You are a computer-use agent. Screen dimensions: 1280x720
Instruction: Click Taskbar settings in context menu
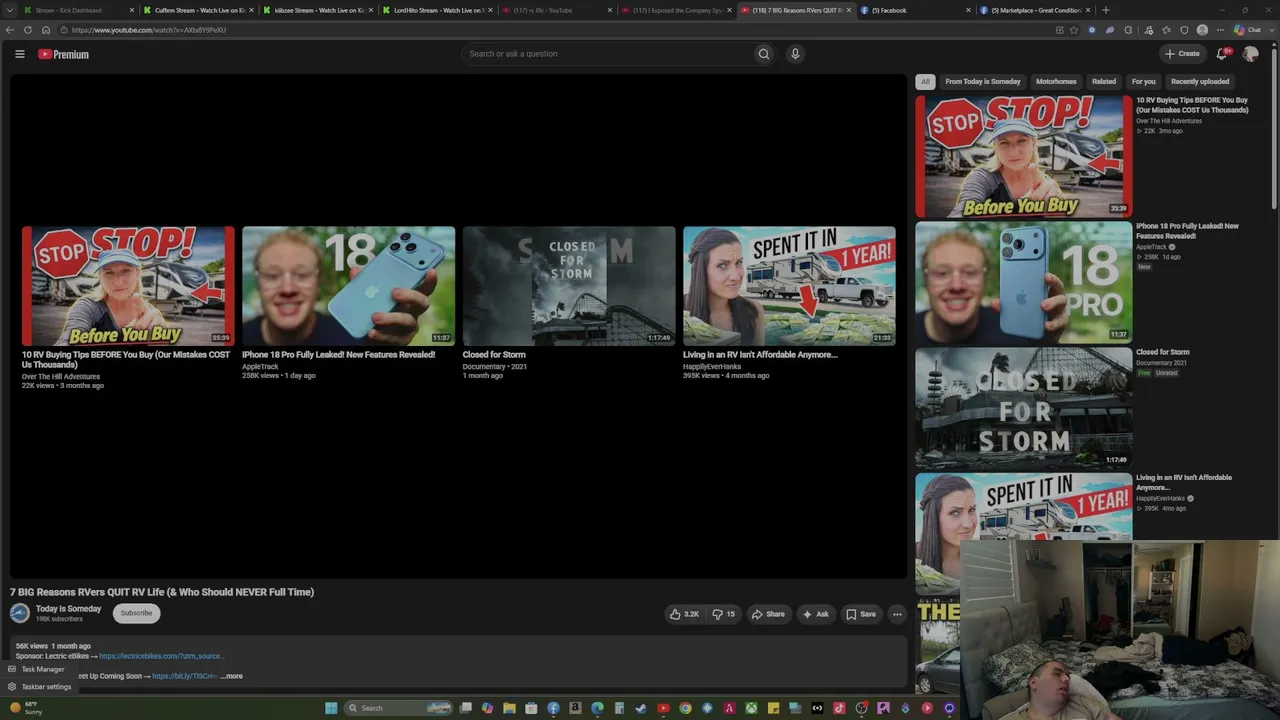[40, 687]
